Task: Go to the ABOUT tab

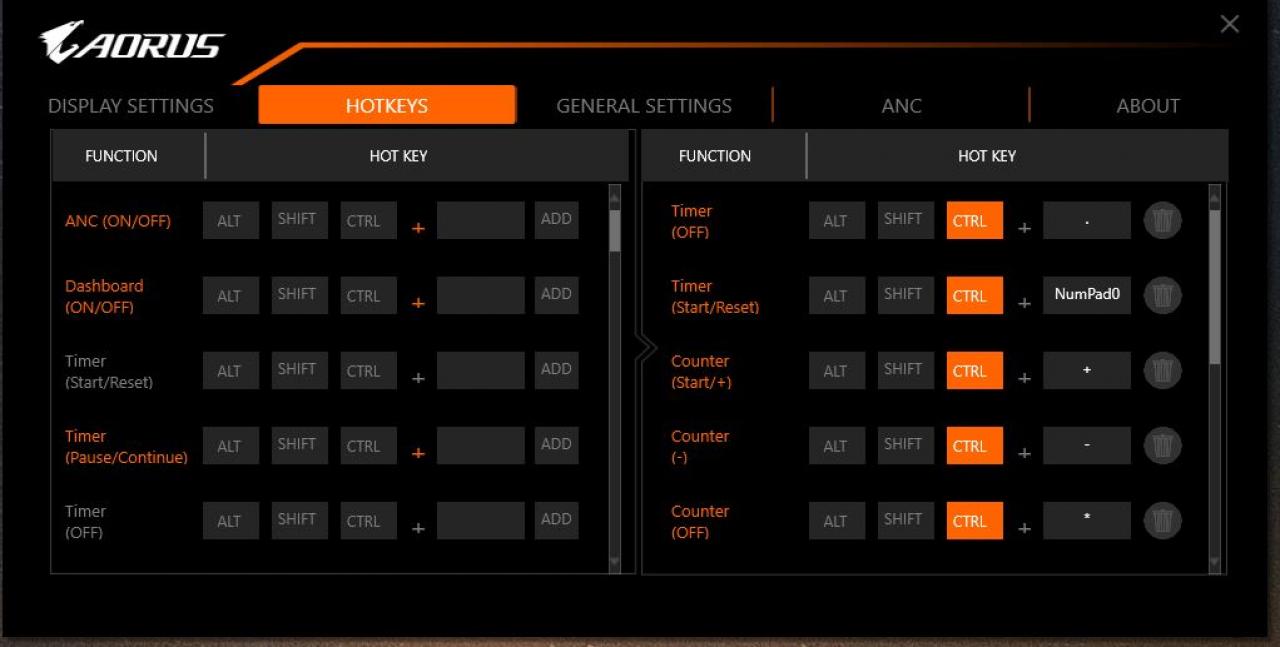Action: tap(1148, 106)
